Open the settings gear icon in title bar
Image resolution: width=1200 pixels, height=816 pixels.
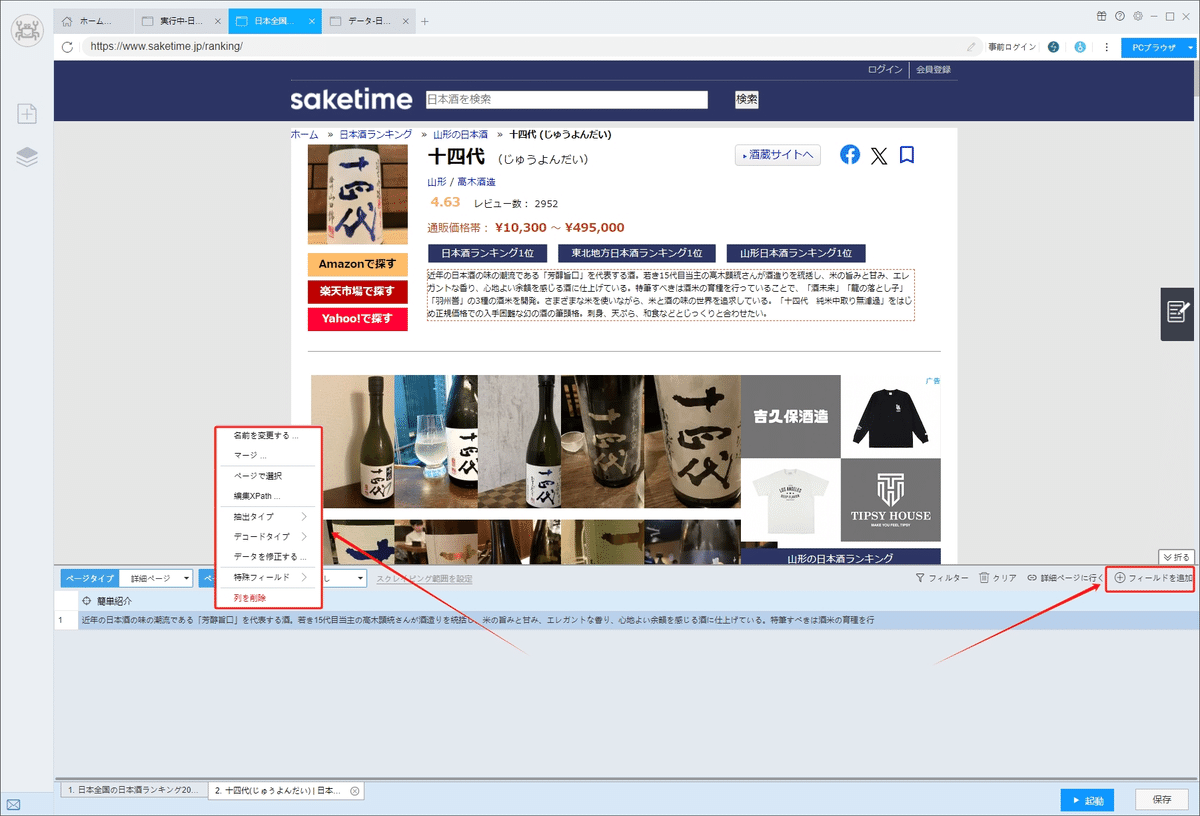[x=1137, y=16]
